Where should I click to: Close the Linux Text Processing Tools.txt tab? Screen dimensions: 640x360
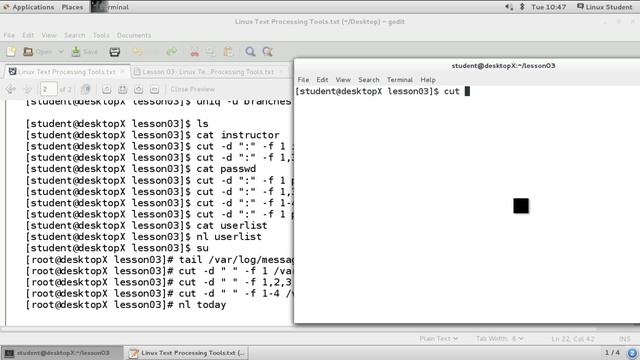click(122, 72)
